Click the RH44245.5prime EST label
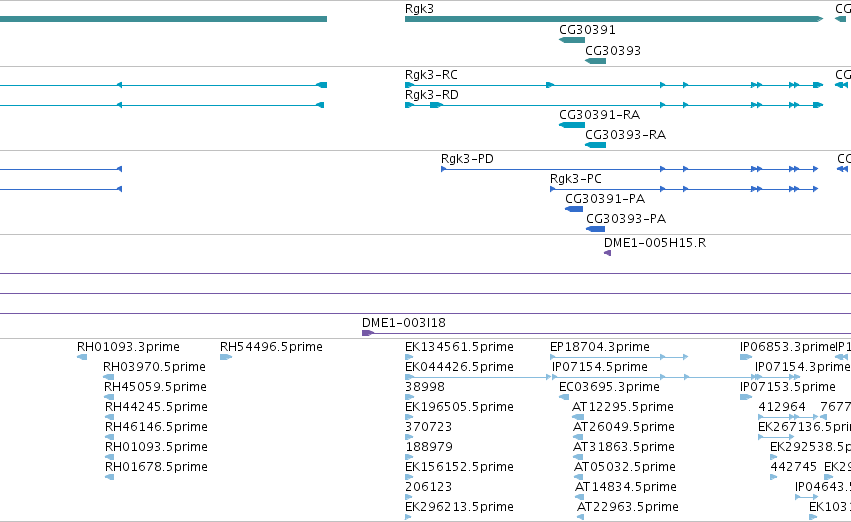The height and width of the screenshot is (522, 851). coord(156,406)
